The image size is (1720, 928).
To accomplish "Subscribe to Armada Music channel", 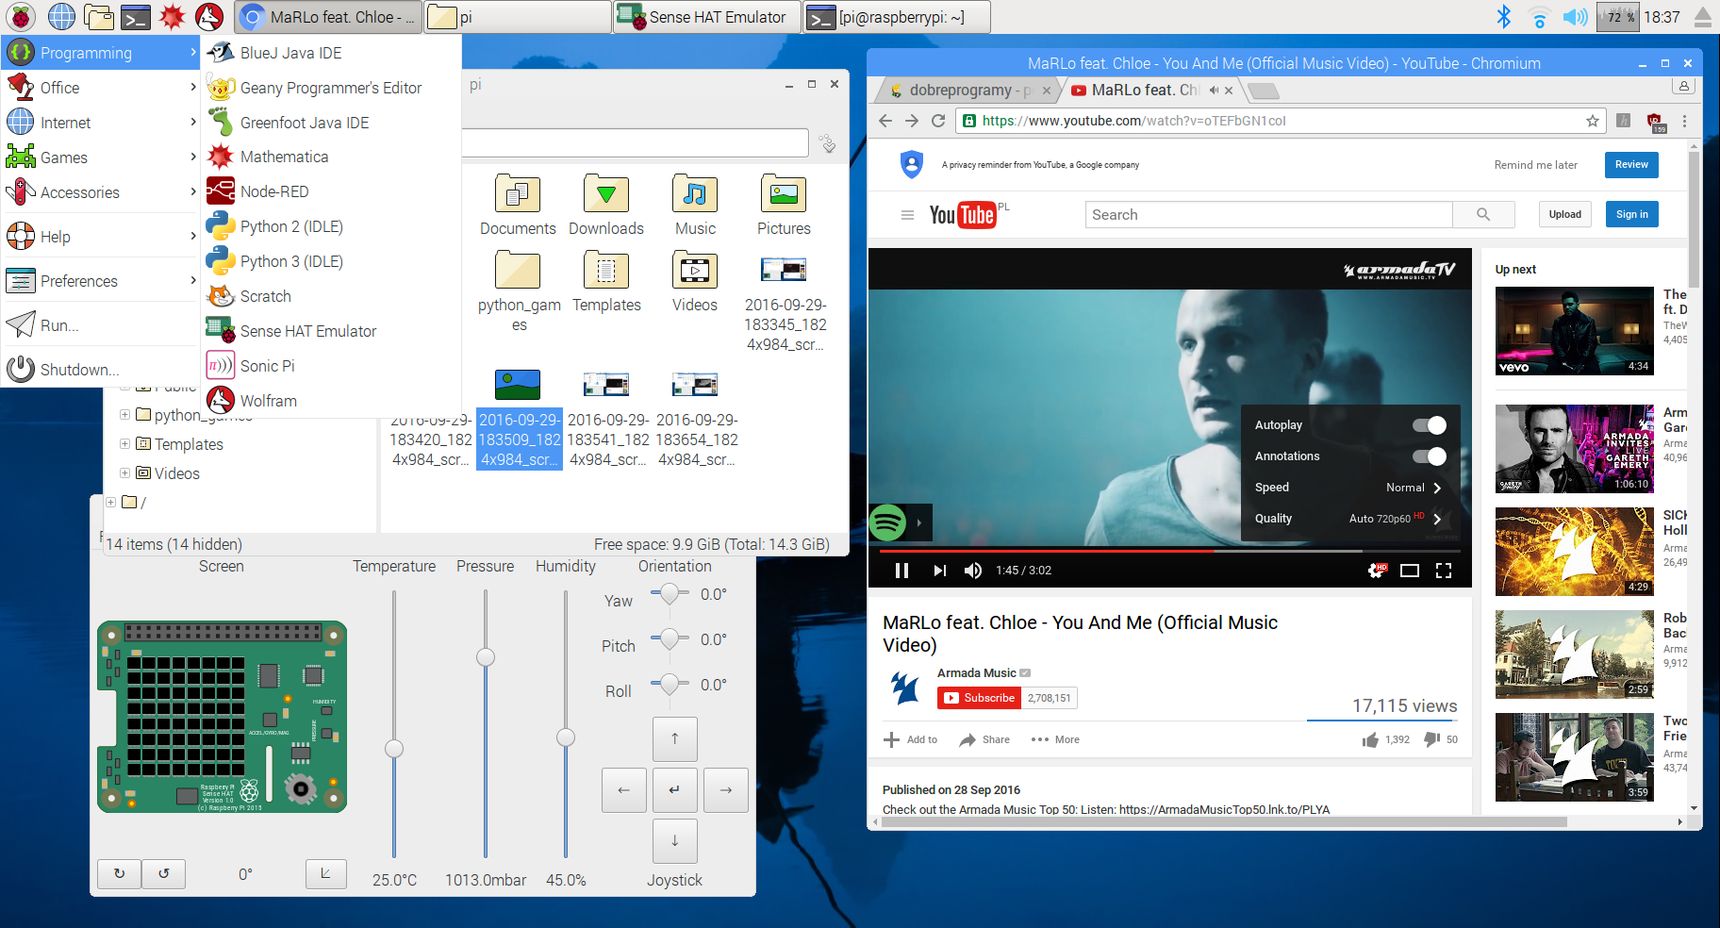I will [979, 698].
